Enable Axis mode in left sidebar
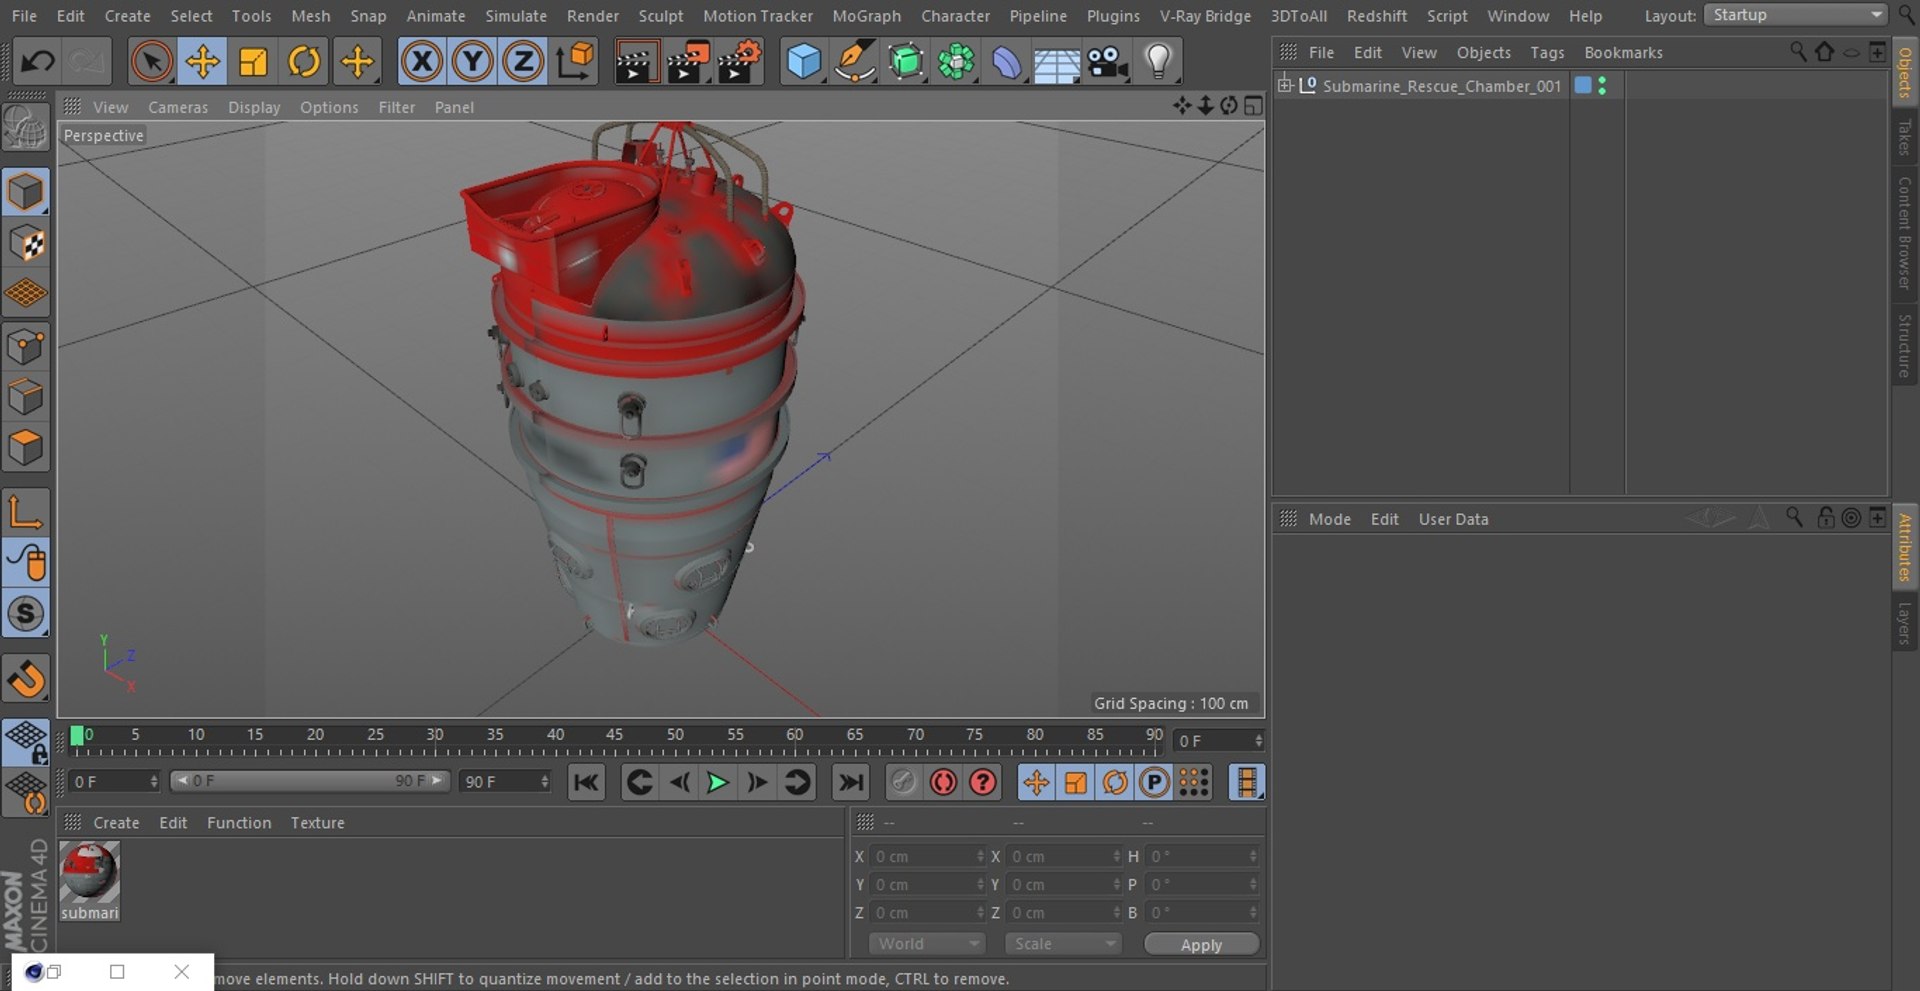This screenshot has width=1920, height=991. tap(26, 512)
